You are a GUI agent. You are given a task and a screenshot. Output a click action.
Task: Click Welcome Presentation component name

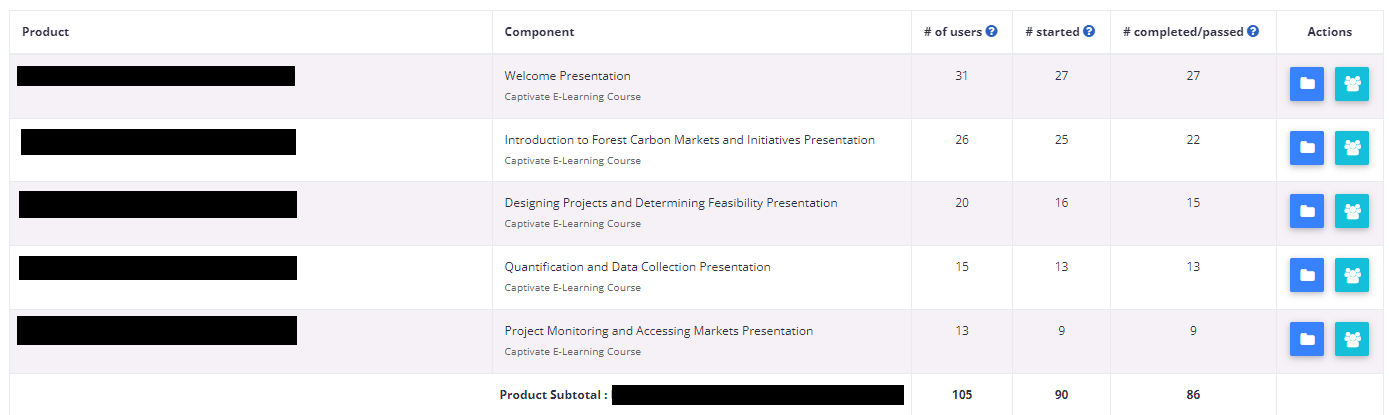(567, 76)
